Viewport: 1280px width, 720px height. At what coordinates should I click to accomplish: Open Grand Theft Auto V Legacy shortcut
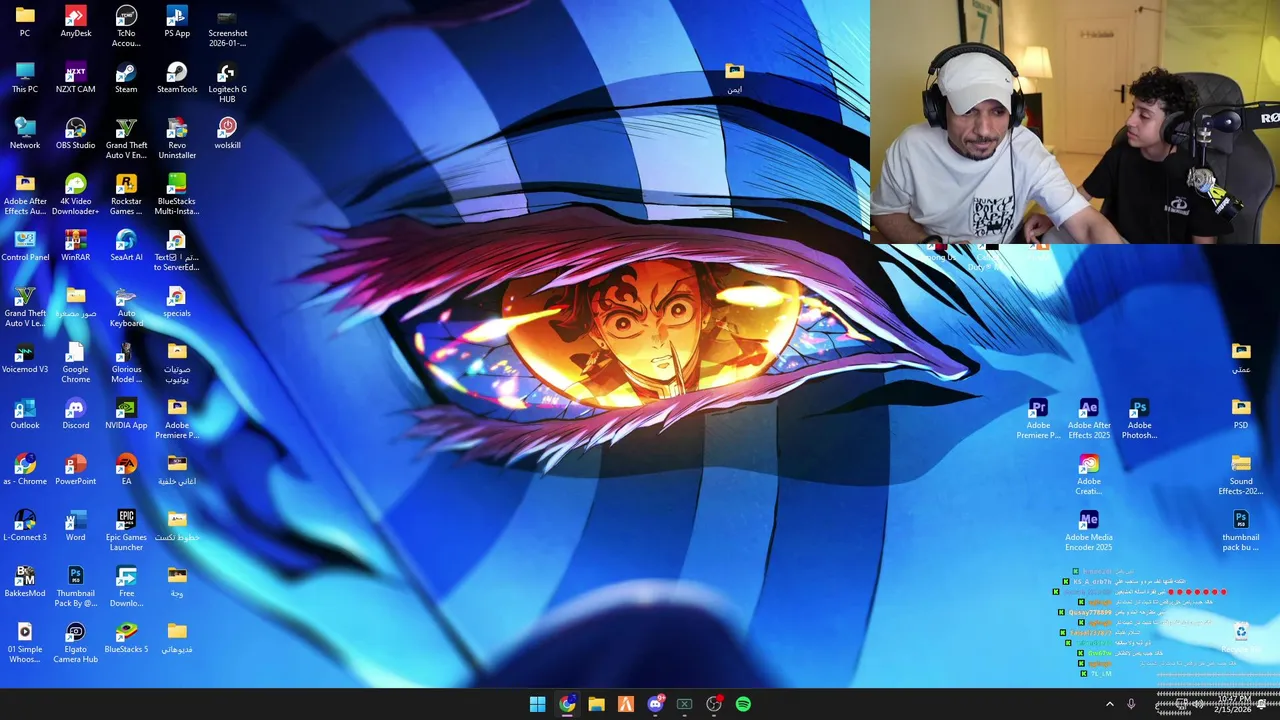25,306
